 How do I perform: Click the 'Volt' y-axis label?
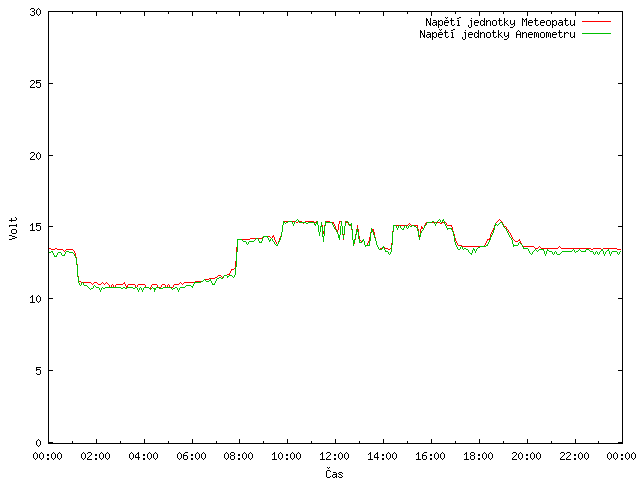14,228
